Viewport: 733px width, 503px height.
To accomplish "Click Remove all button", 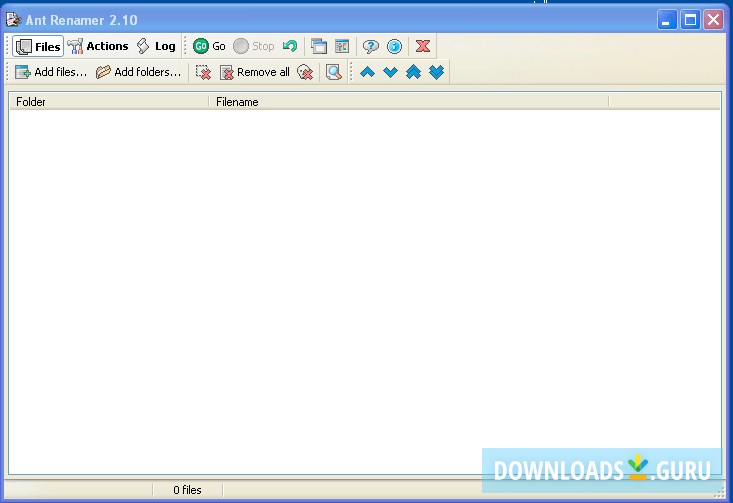I will [x=255, y=72].
